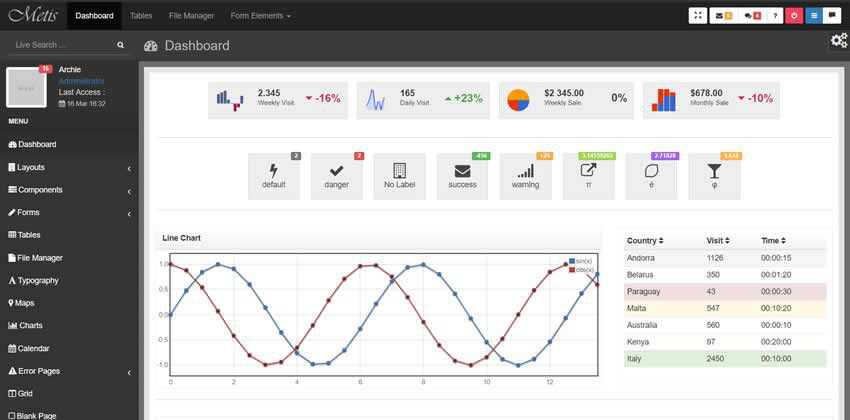The image size is (850, 420).
Task: Toggle the right panel with speech bubble button
Action: point(832,16)
